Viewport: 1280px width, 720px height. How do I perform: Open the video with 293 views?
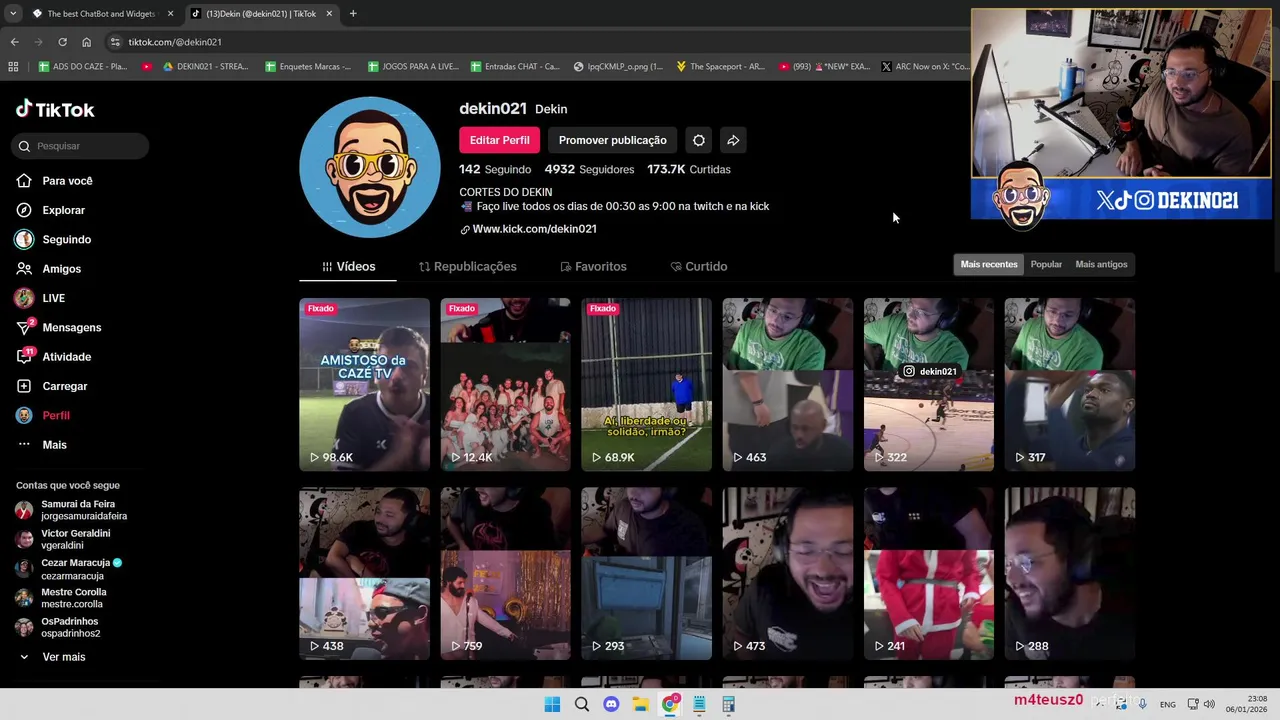coord(646,574)
